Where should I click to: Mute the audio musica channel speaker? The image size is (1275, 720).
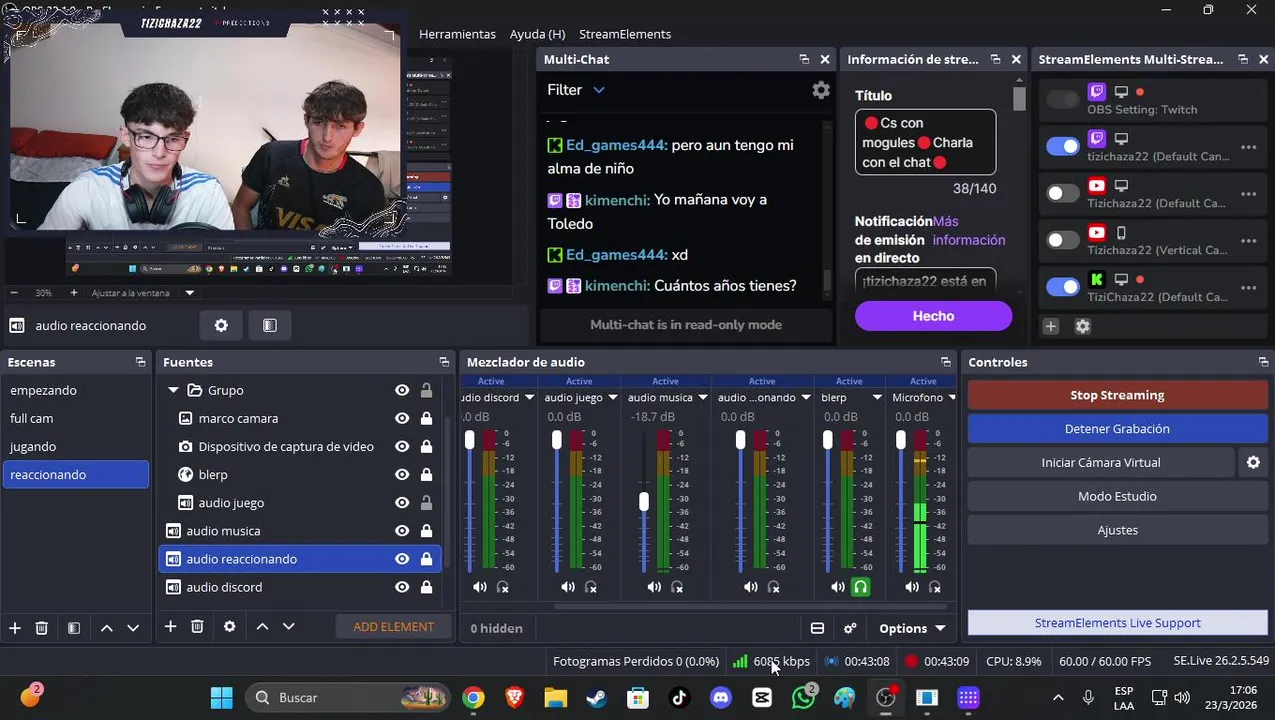pyautogui.click(x=654, y=587)
